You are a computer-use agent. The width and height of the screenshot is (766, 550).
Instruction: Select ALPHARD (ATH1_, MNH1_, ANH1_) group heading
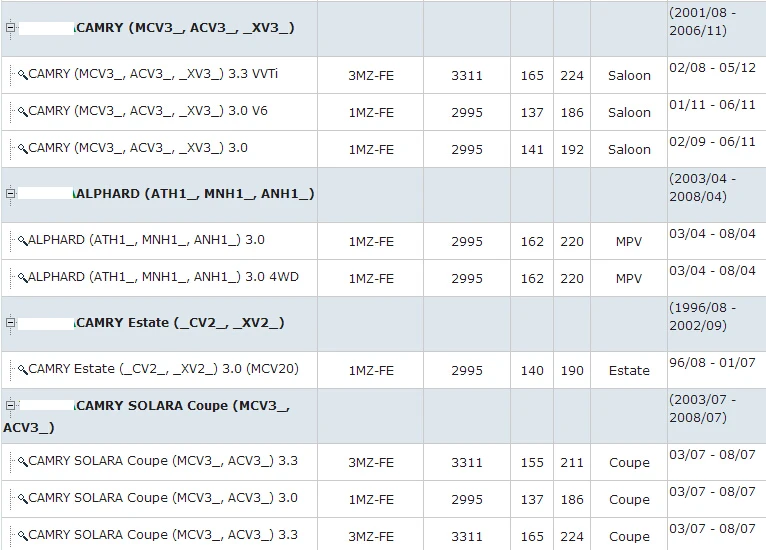point(194,194)
